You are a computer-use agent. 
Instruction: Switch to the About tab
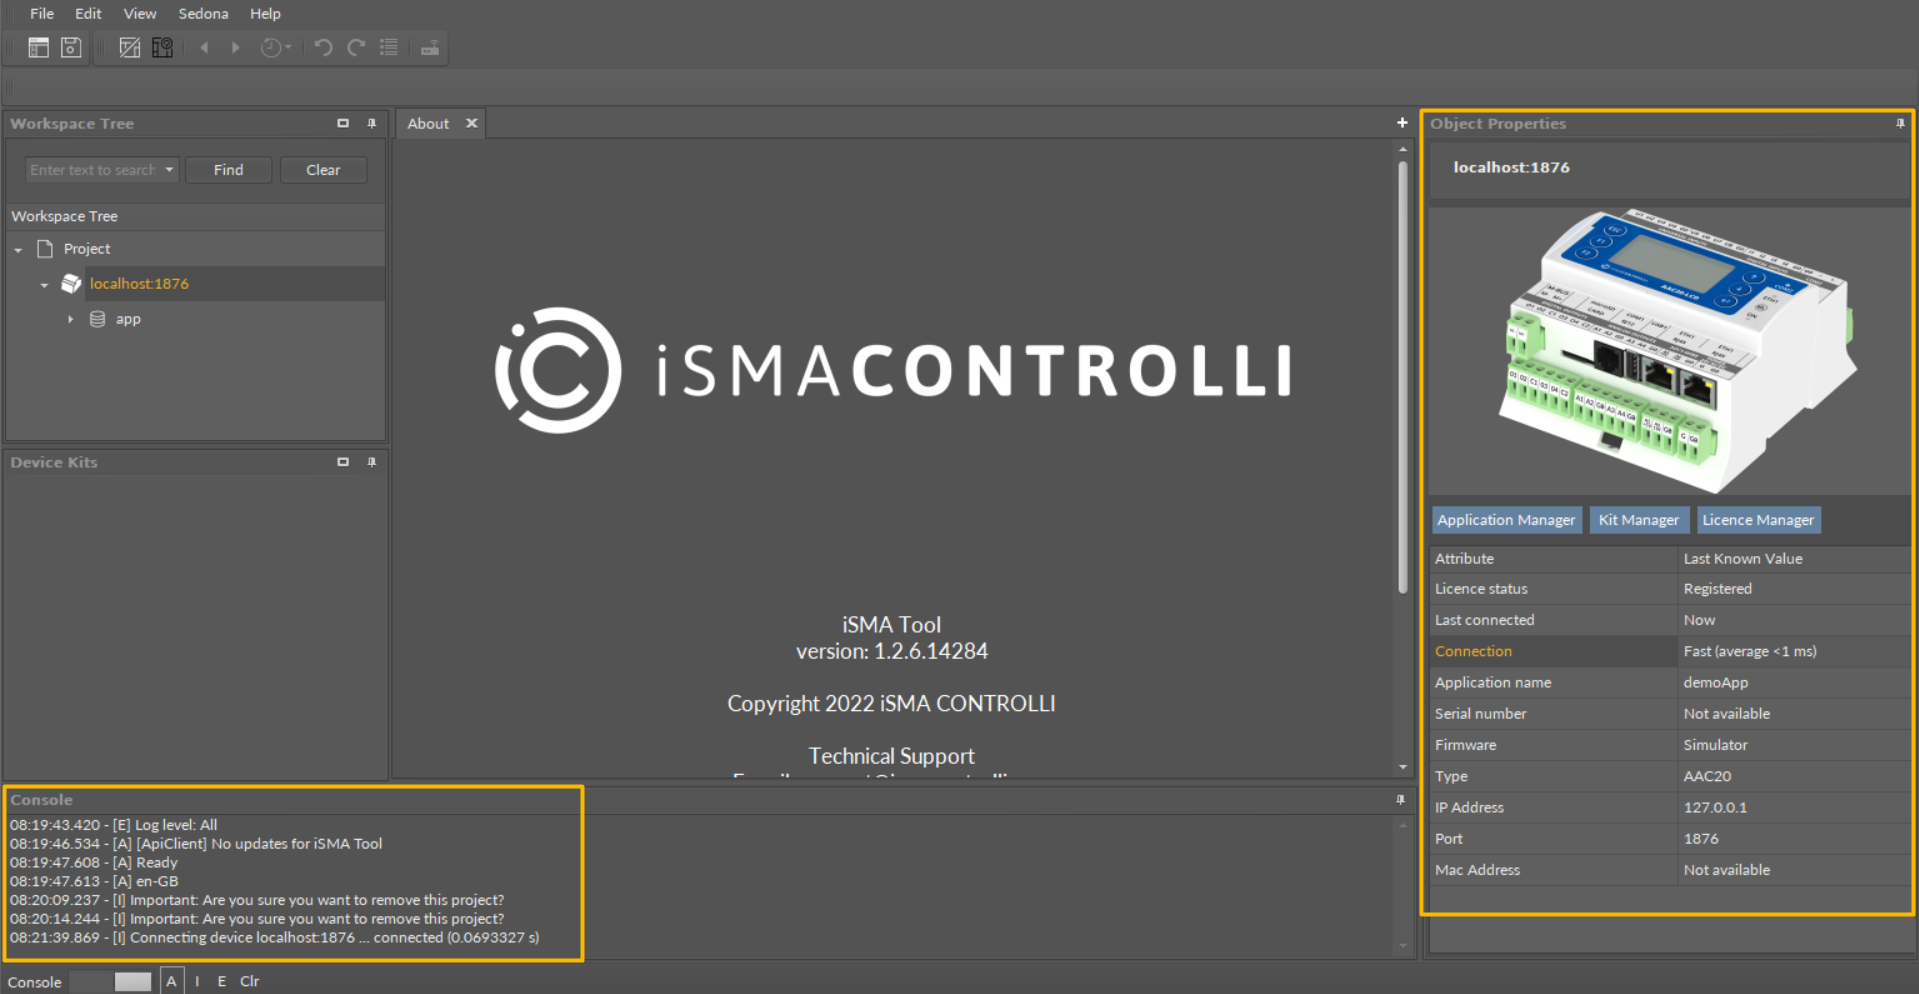[428, 123]
